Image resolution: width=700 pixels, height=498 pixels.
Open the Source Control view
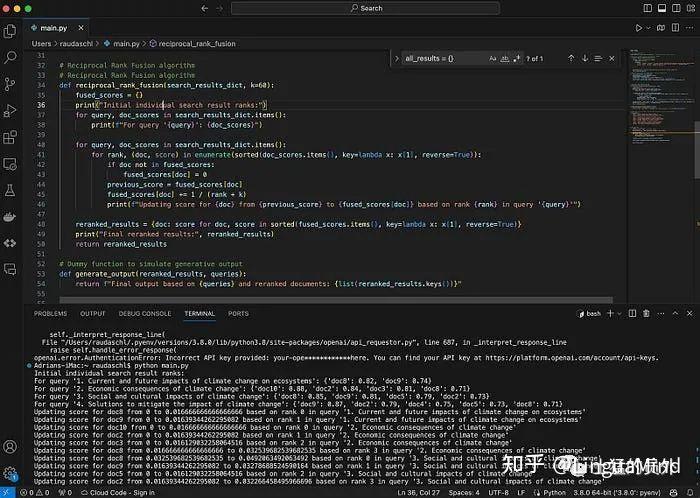[x=10, y=84]
